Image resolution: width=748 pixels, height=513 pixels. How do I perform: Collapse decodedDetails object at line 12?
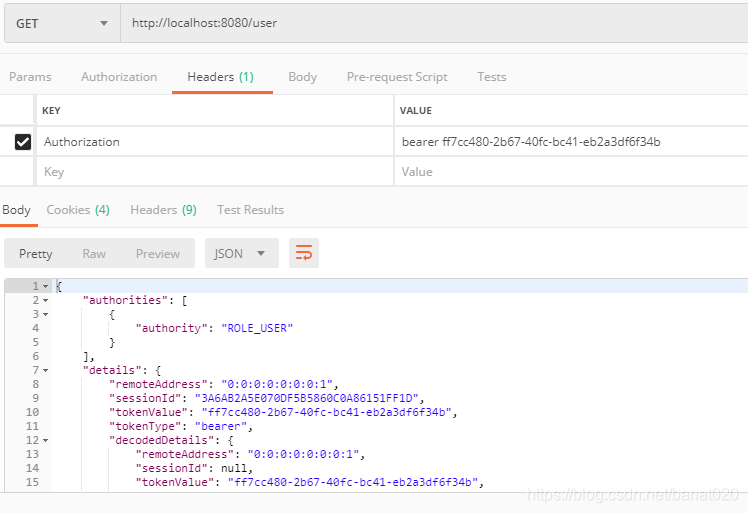pos(45,440)
